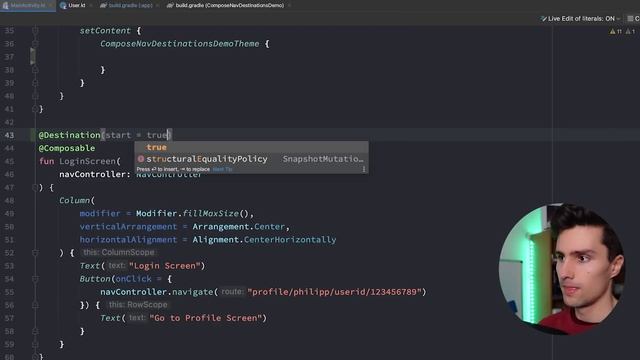Click the navController.navigate call
The width and height of the screenshot is (640, 360).
click(x=157, y=292)
